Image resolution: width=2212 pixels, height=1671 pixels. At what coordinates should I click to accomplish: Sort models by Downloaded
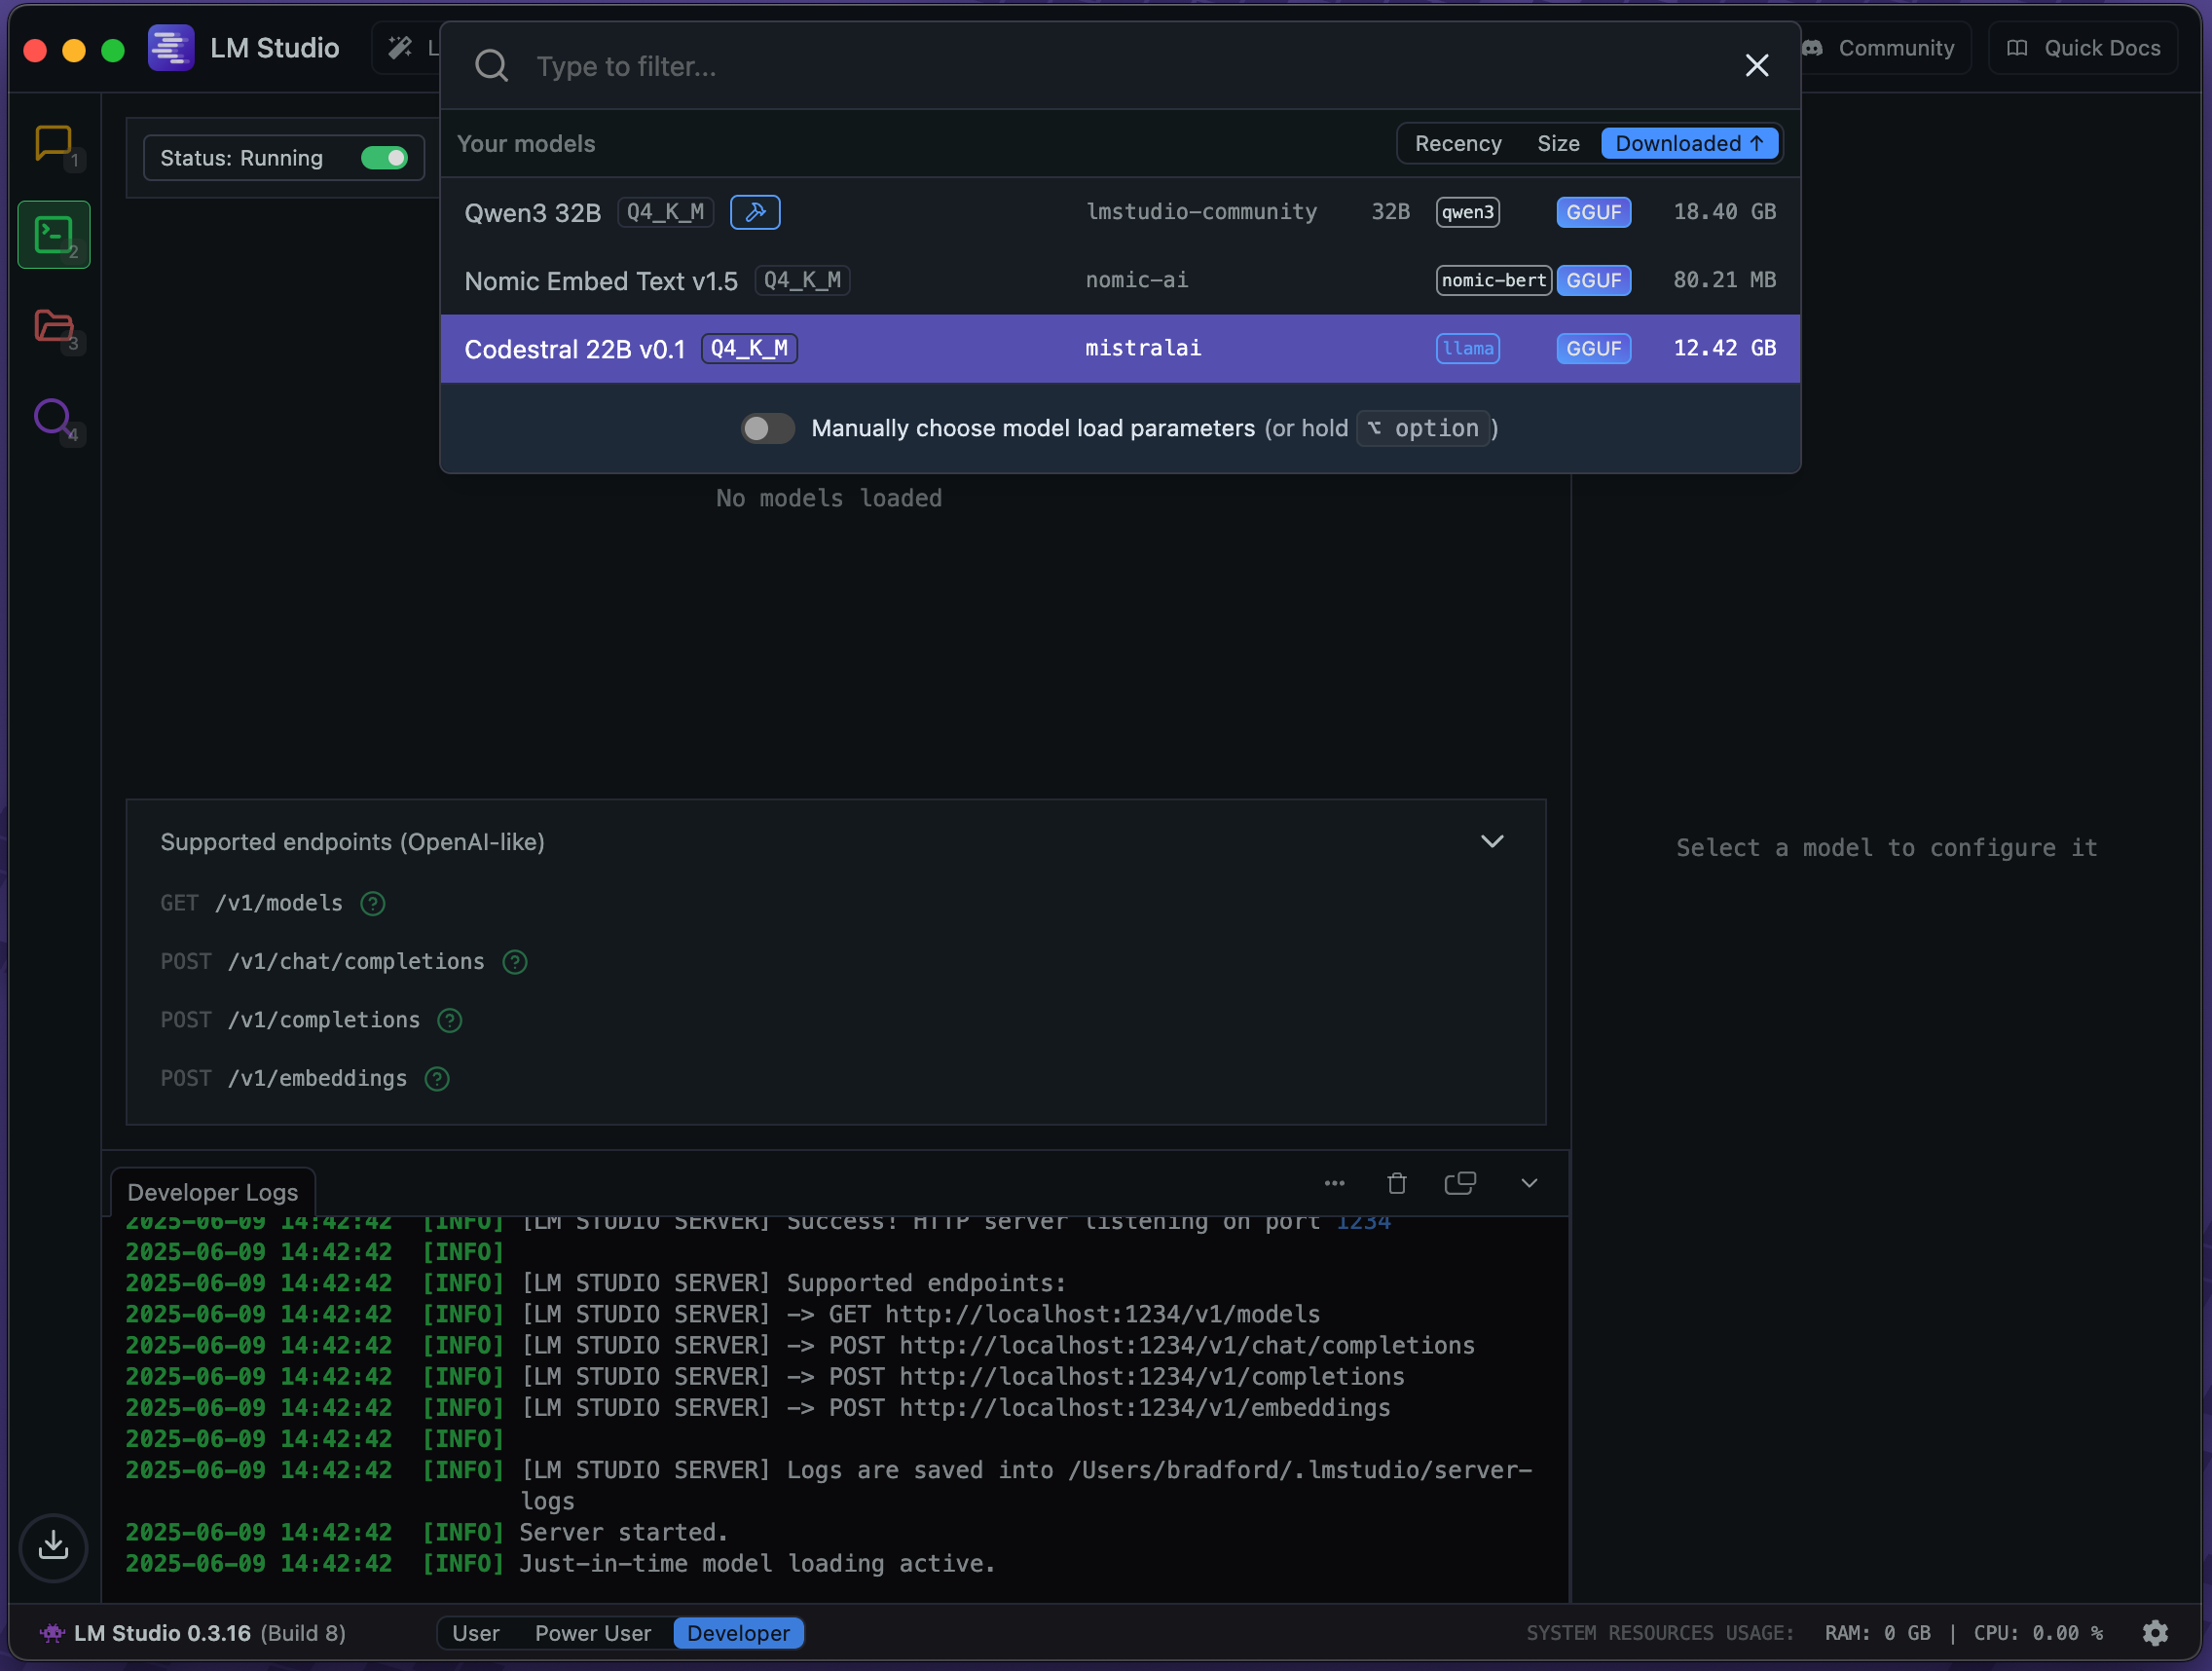[1689, 143]
